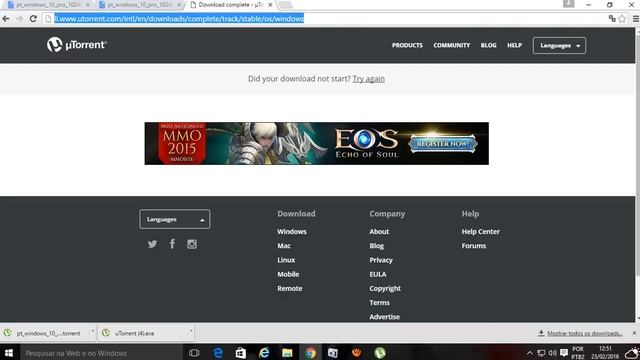
Task: Click Try again download link
Action: click(369, 79)
